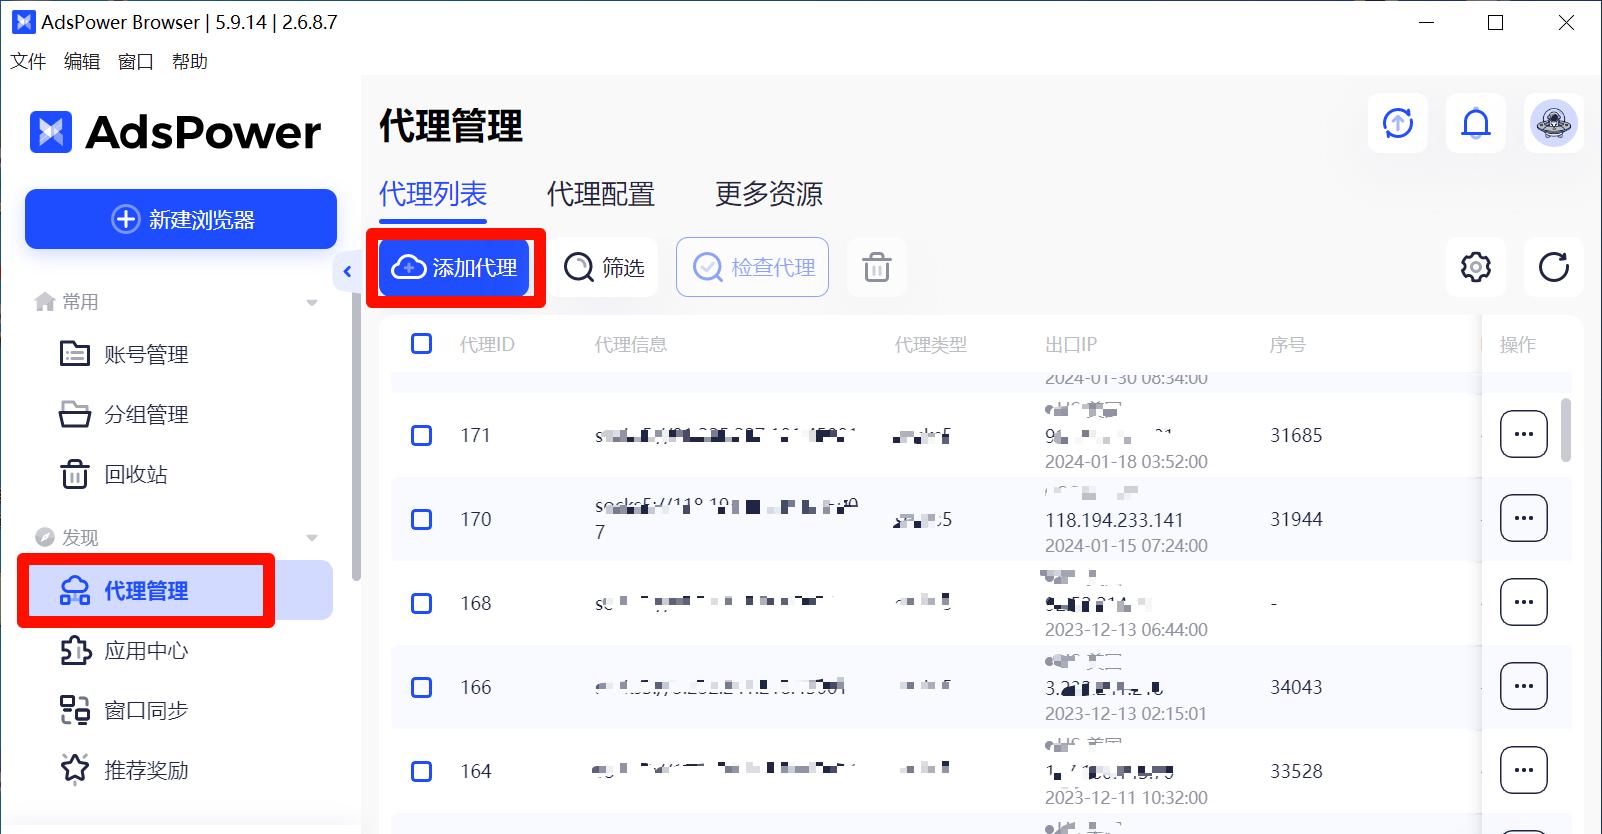Image resolution: width=1602 pixels, height=834 pixels.
Task: Click the 代理信息 column header
Action: (x=631, y=345)
